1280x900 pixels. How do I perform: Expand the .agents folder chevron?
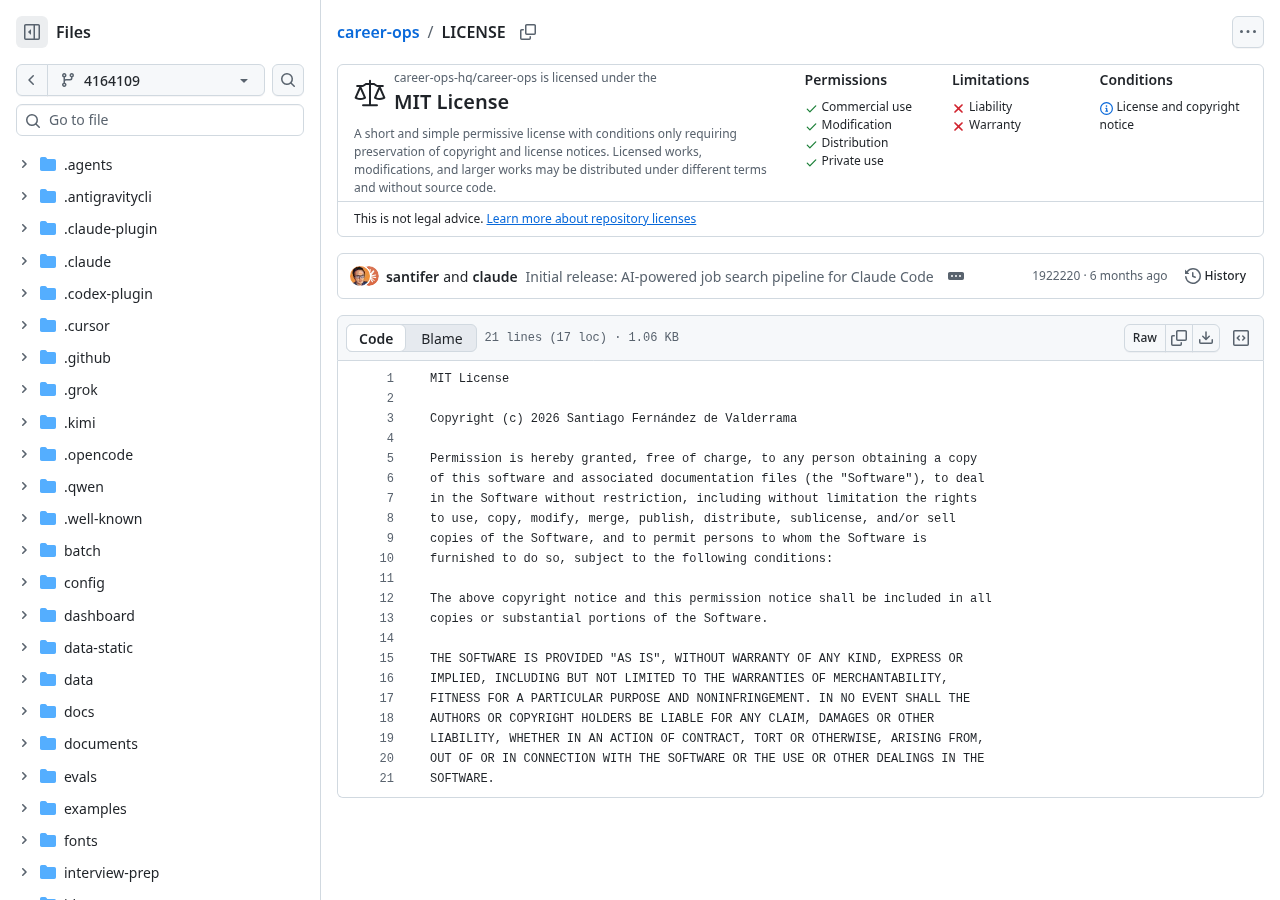tap(24, 164)
